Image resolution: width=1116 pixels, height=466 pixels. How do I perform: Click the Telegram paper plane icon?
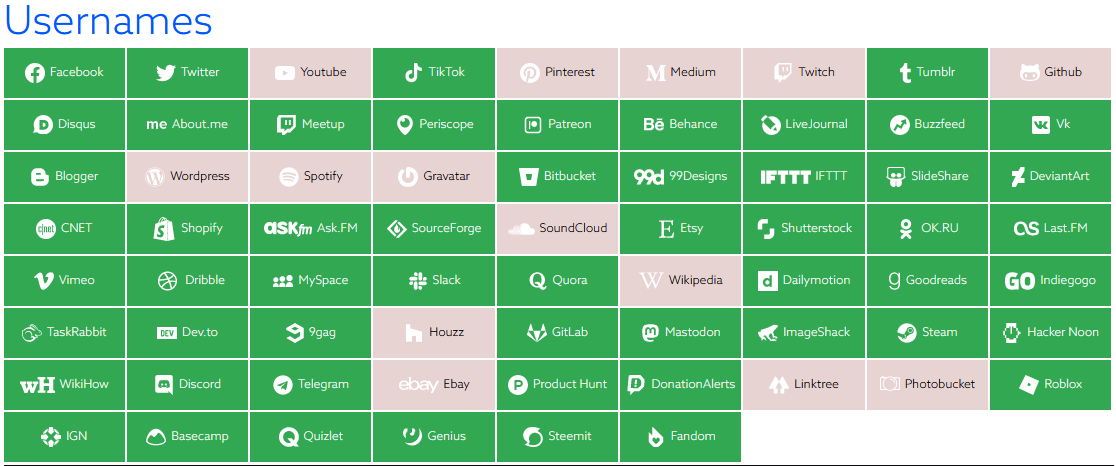click(x=282, y=385)
